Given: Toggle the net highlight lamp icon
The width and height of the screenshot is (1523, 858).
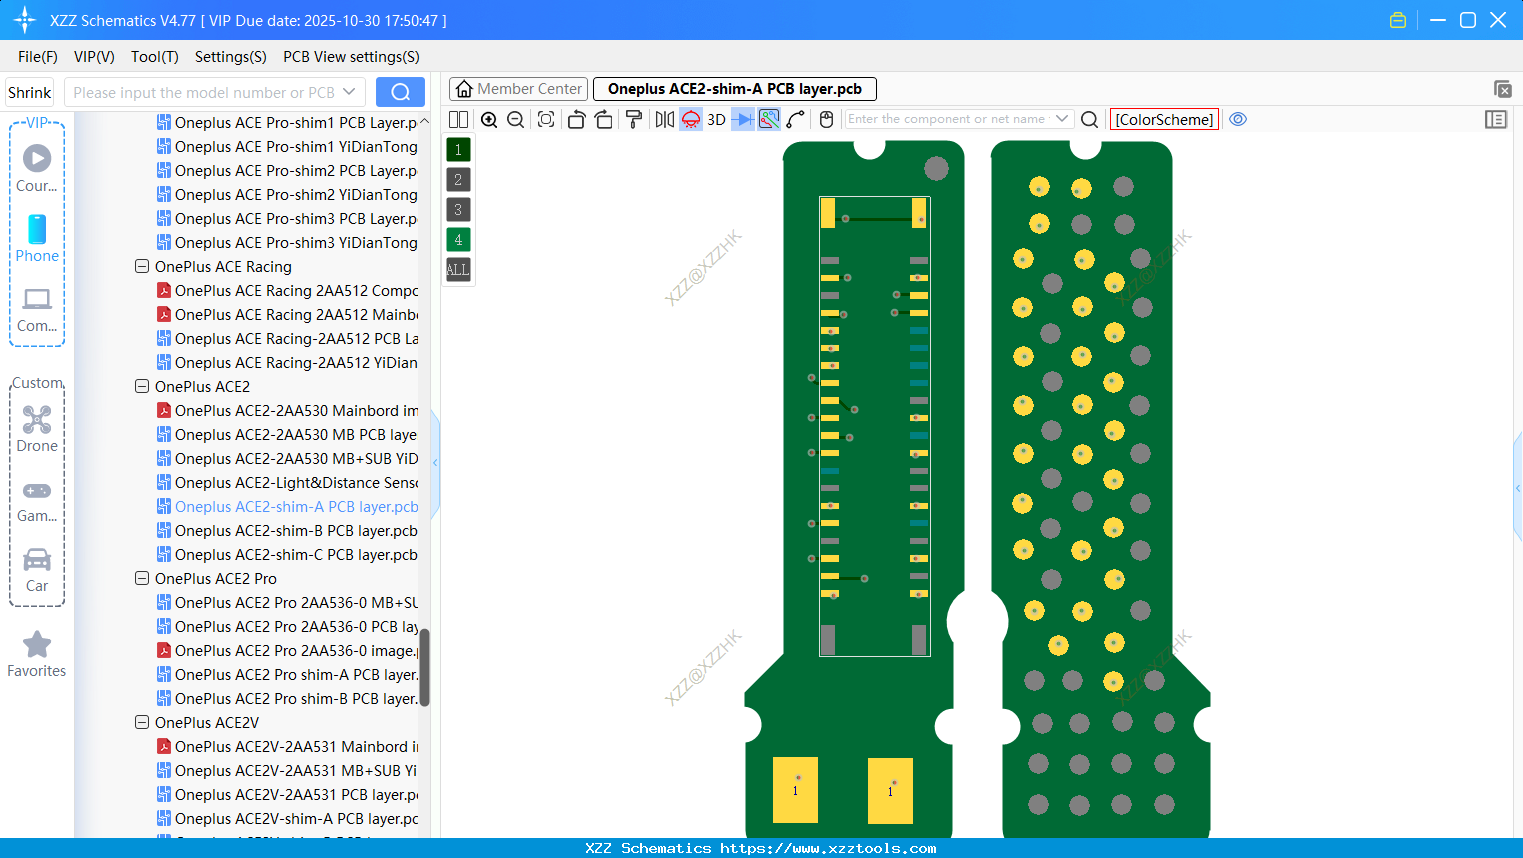Looking at the screenshot, I should click(x=689, y=119).
